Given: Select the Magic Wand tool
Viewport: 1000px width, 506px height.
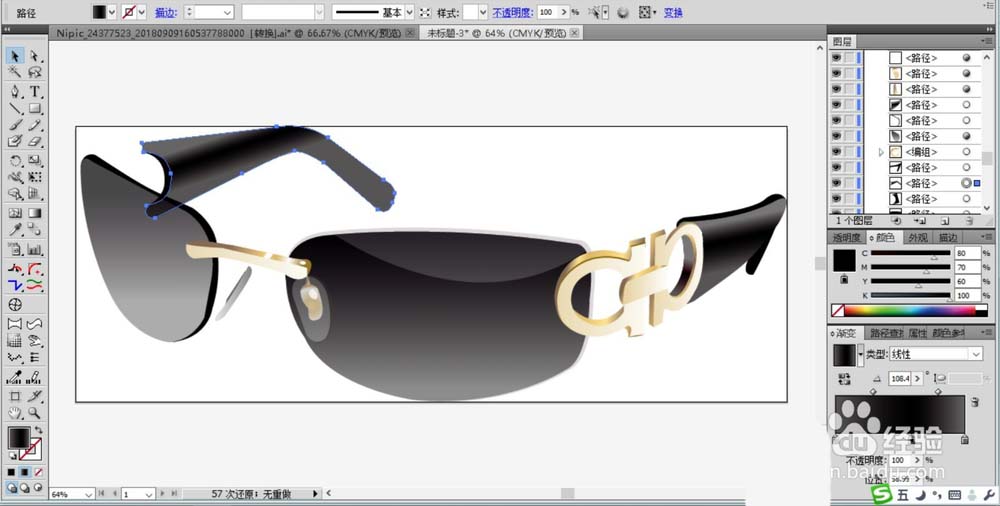Looking at the screenshot, I should (15, 72).
